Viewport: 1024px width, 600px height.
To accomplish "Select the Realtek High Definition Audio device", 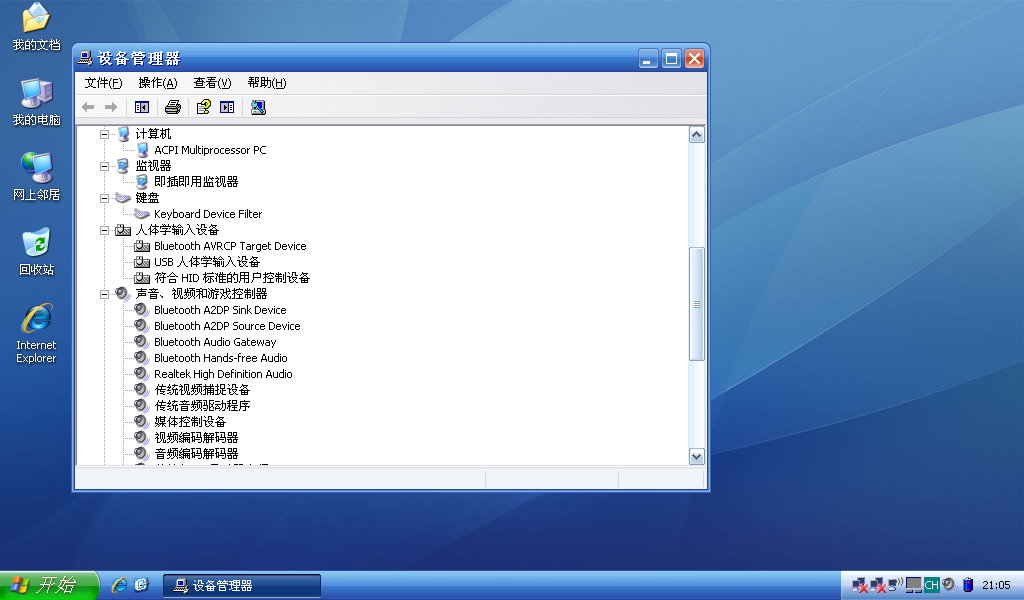I will 223,374.
